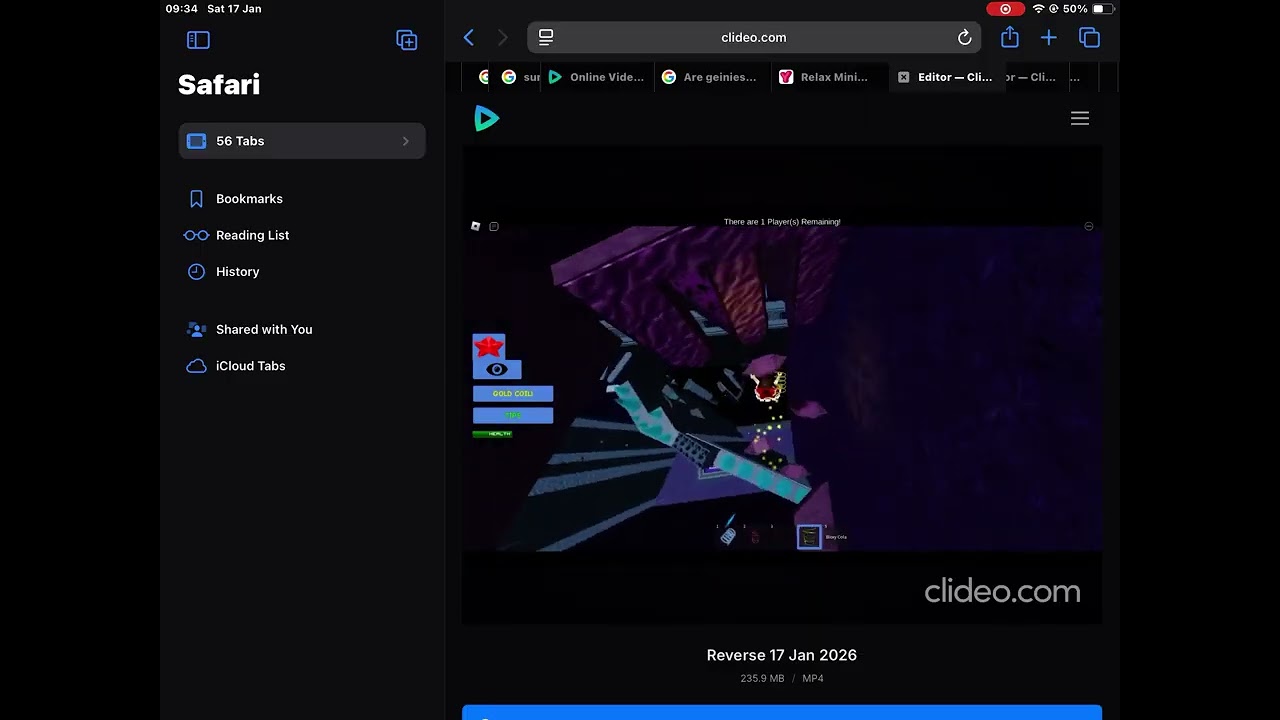Click the Reading List glasses icon
Viewport: 1280px width, 720px height.
pyautogui.click(x=196, y=235)
